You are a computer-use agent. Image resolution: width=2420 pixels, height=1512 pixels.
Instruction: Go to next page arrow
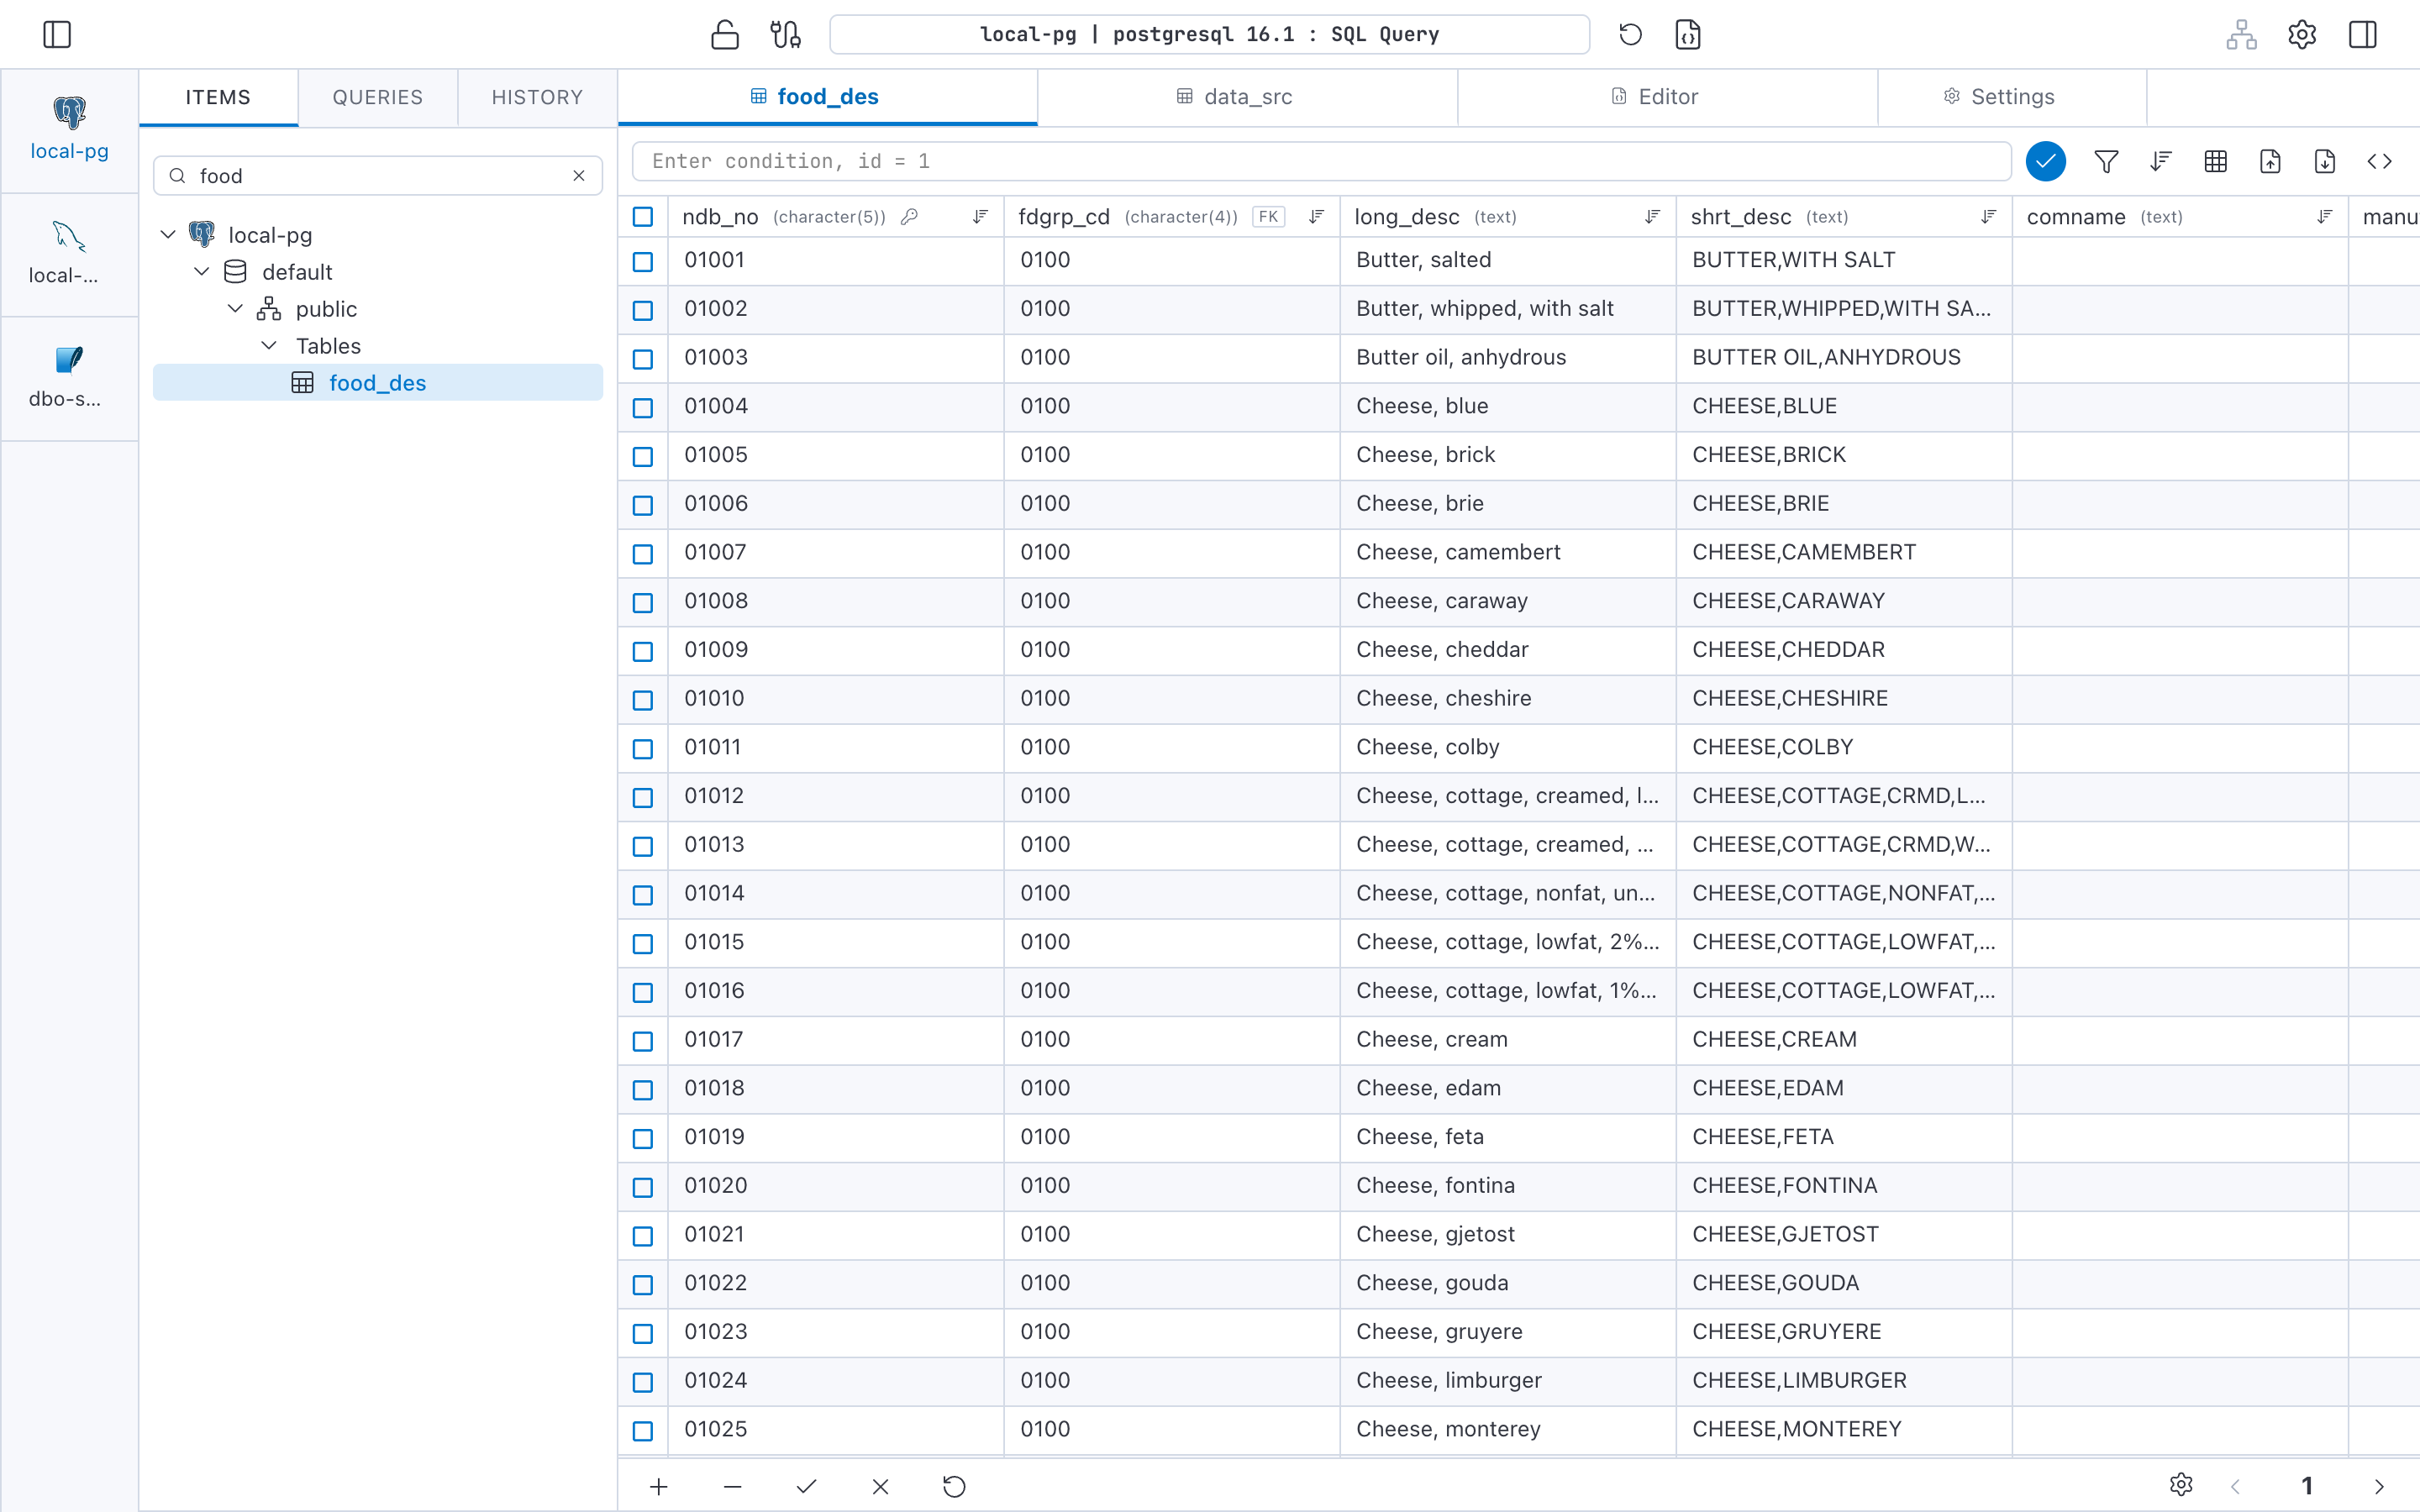[2379, 1487]
